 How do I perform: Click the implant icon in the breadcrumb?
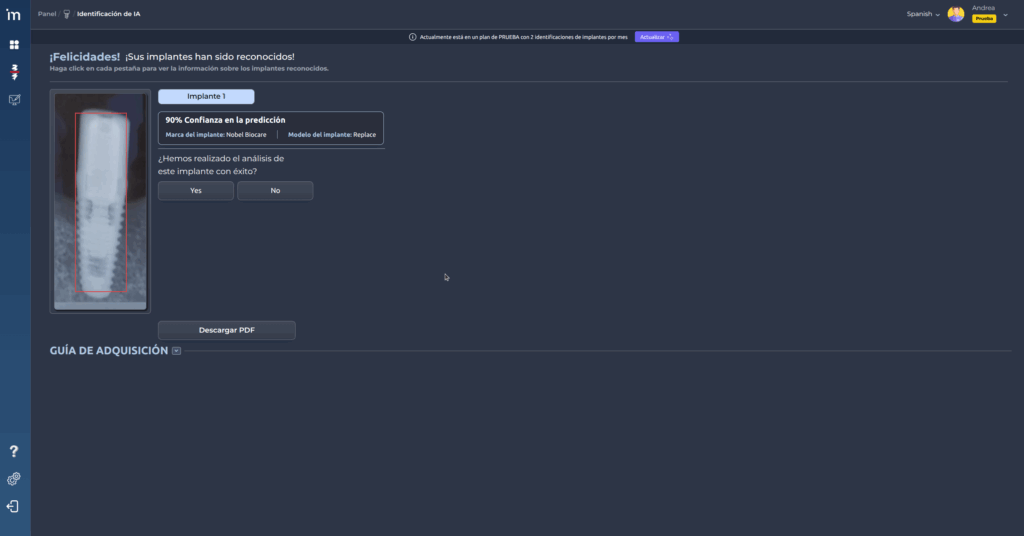click(67, 14)
